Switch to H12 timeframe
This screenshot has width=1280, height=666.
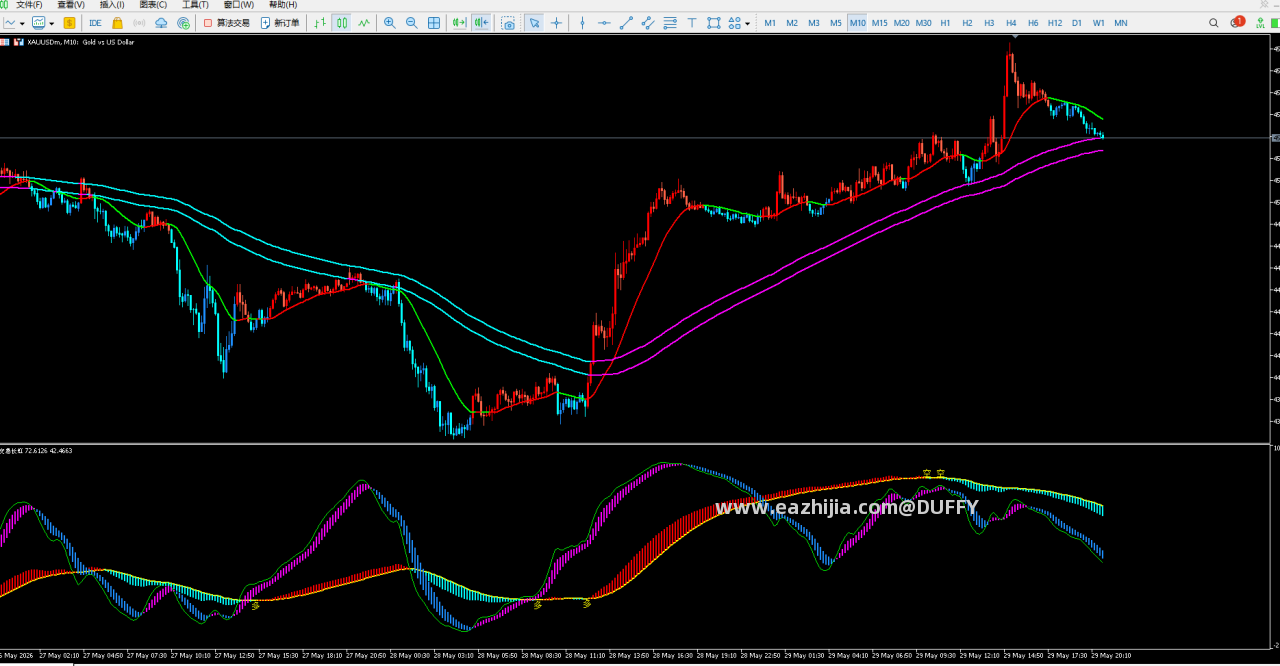click(1055, 23)
